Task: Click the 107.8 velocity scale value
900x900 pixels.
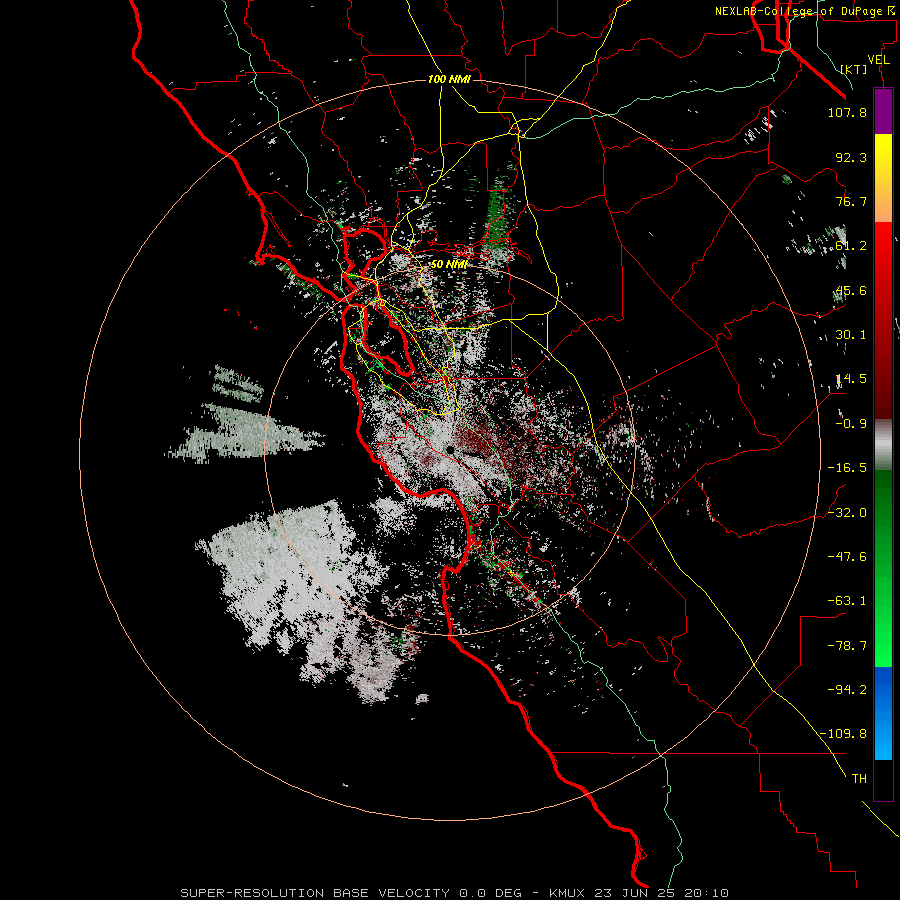Action: click(x=847, y=112)
